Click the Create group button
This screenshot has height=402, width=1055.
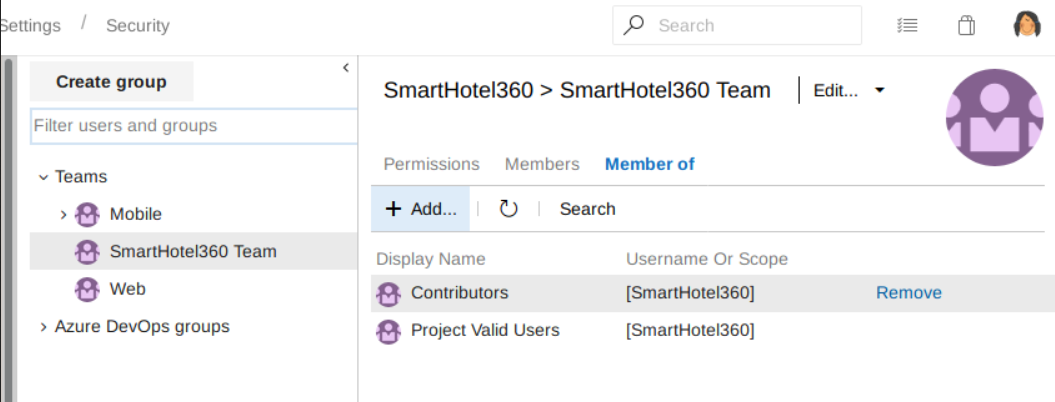111,82
